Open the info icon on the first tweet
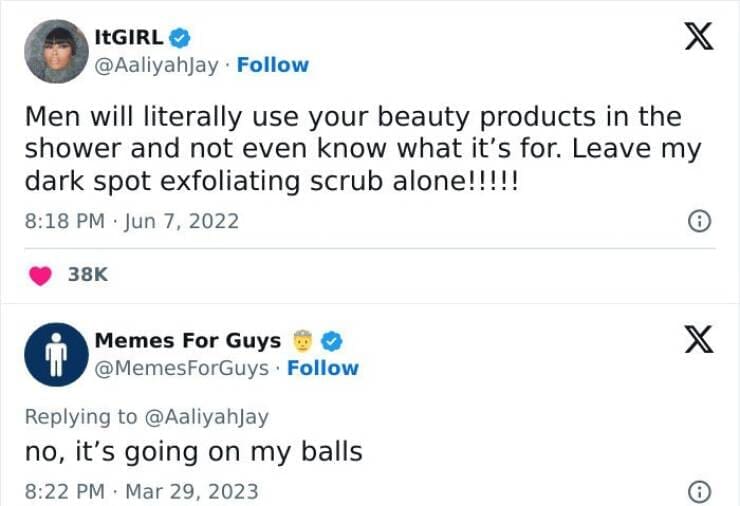740x506 pixels. coord(700,222)
